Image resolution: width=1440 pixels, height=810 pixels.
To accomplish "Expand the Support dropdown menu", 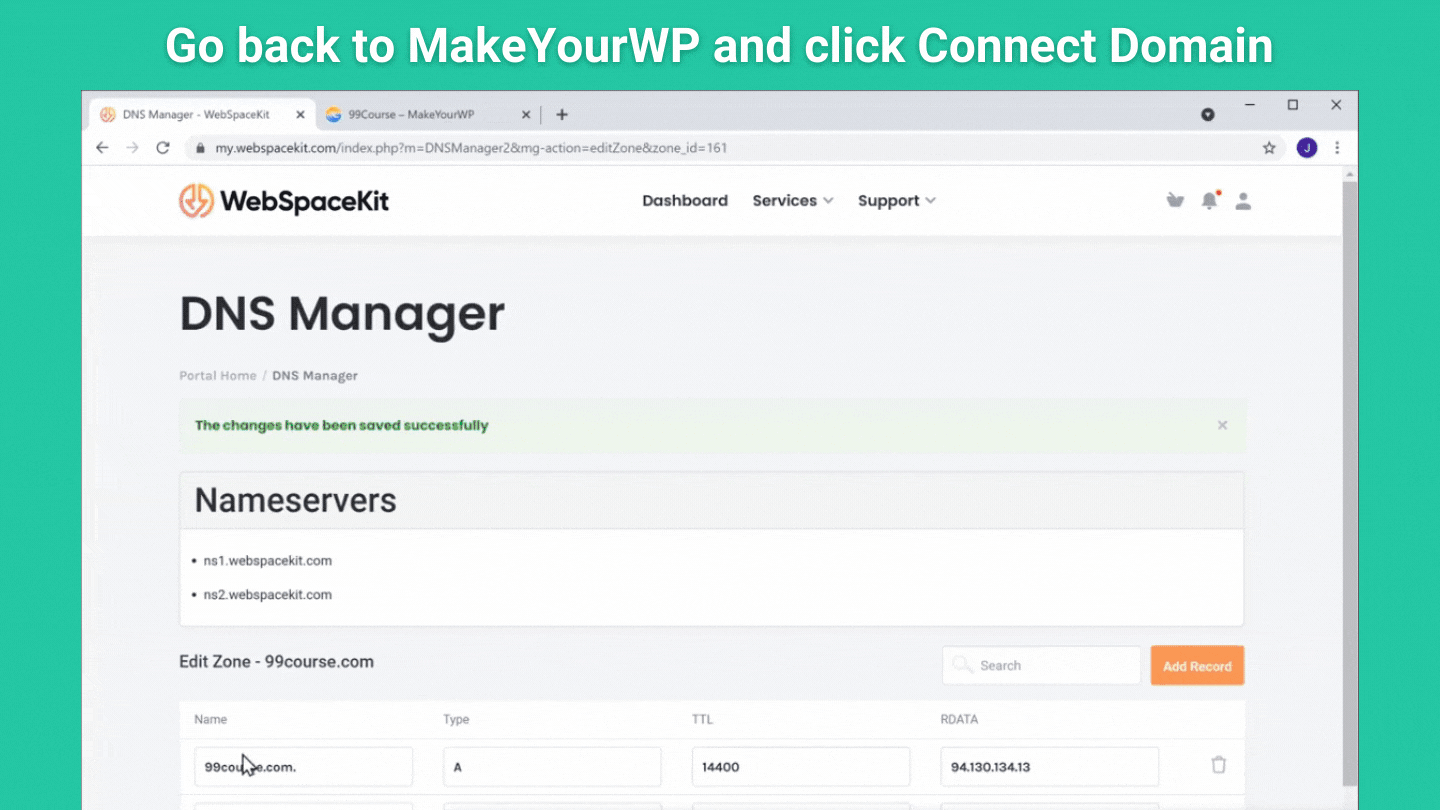I will pyautogui.click(x=896, y=201).
